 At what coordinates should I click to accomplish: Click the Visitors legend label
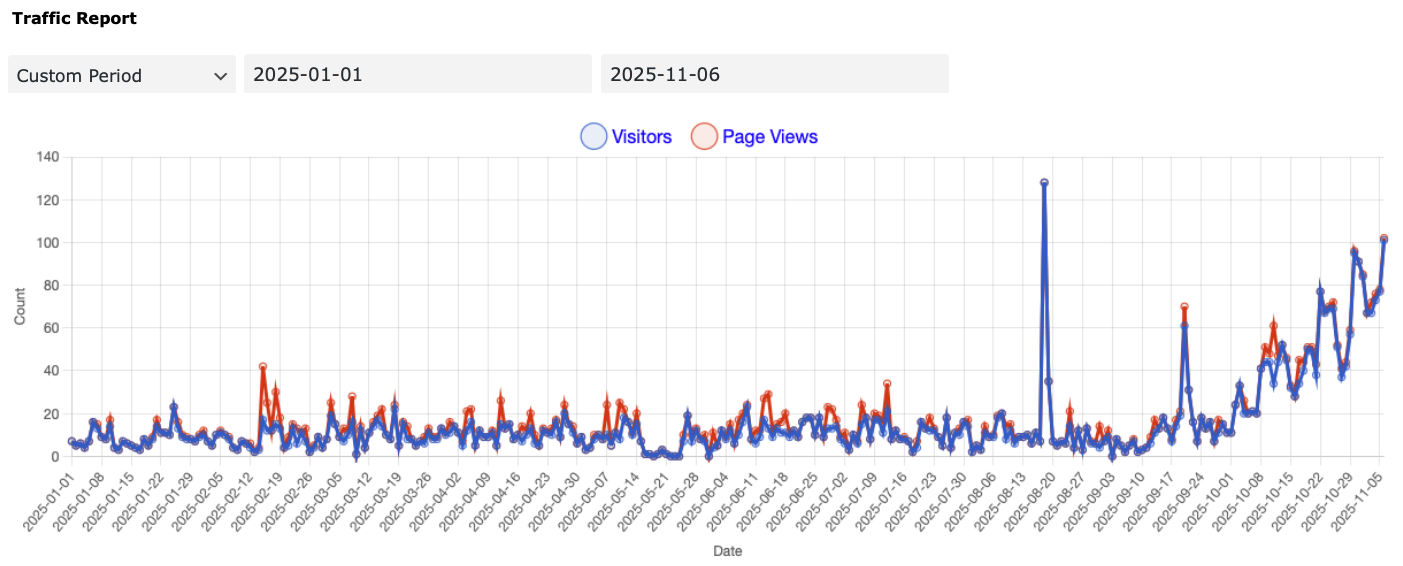[x=641, y=137]
